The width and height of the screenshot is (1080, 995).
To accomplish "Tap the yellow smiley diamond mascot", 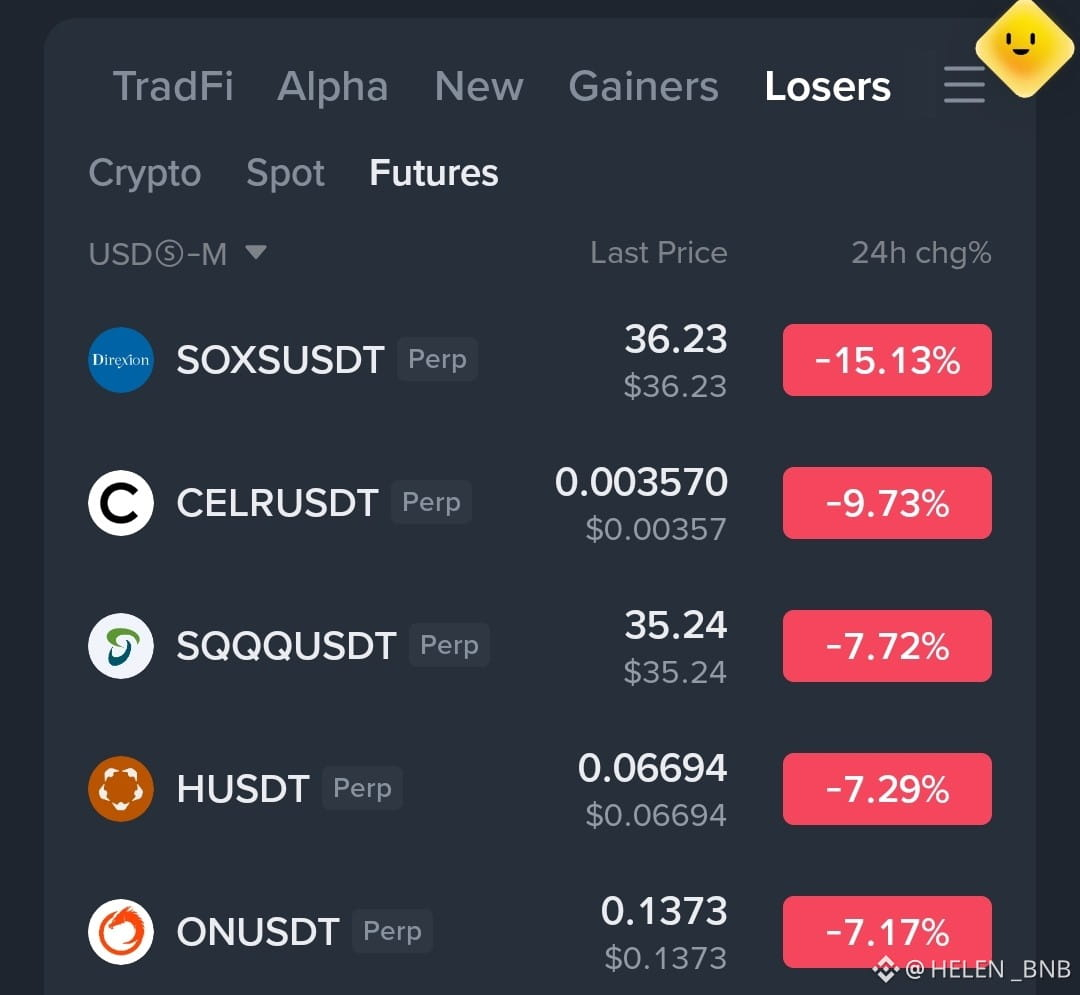I will click(1024, 48).
